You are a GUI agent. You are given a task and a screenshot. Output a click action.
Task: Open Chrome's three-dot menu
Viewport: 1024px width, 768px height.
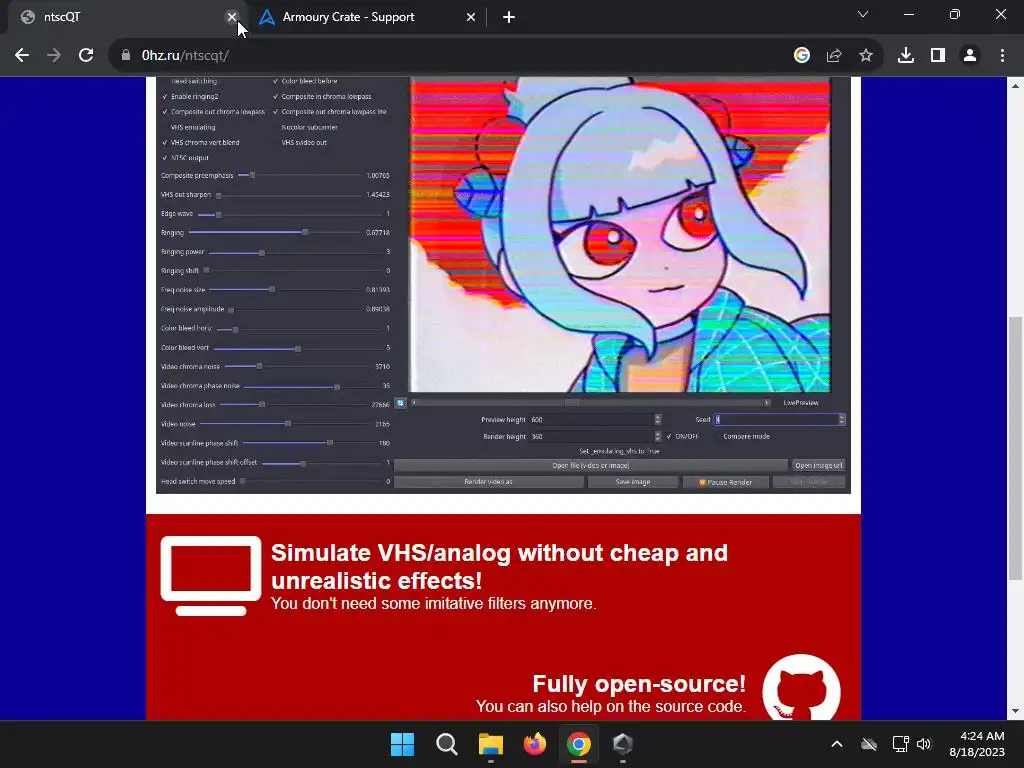coord(1002,56)
